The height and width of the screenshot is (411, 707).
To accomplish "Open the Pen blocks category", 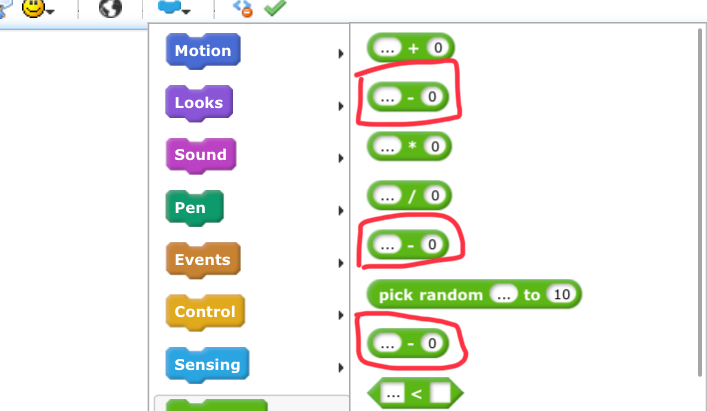I will pyautogui.click(x=195, y=208).
